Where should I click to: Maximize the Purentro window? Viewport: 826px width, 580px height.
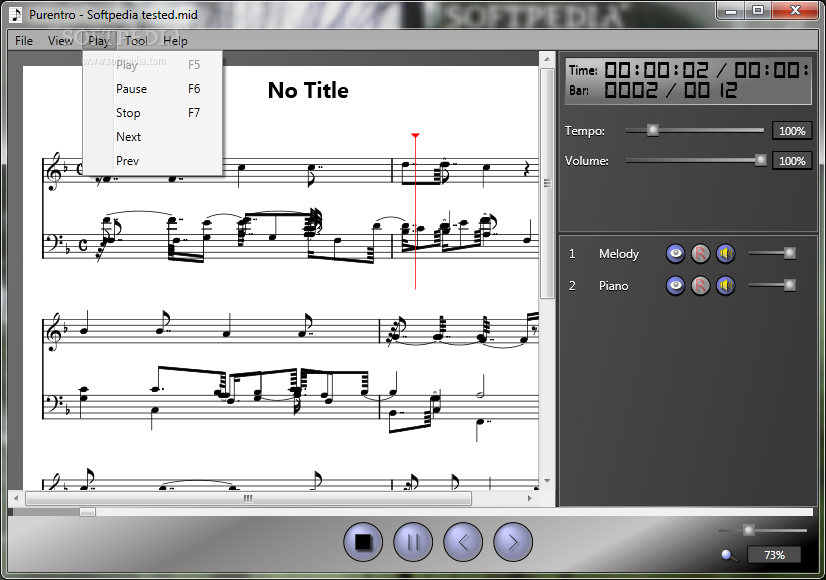click(x=758, y=10)
